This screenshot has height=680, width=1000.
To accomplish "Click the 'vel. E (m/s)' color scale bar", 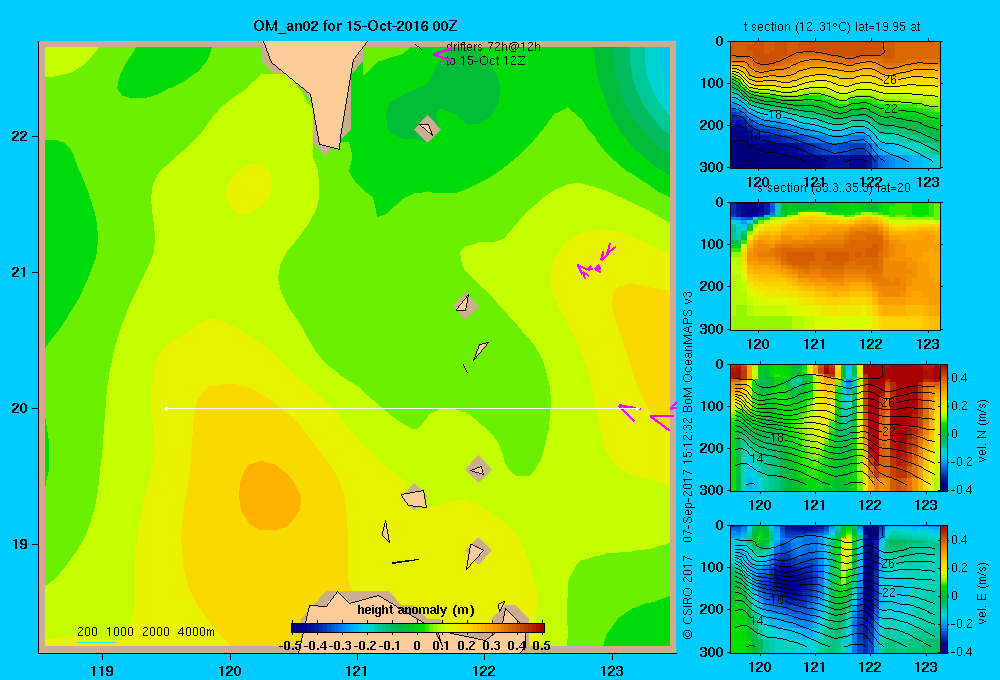I will (945, 589).
